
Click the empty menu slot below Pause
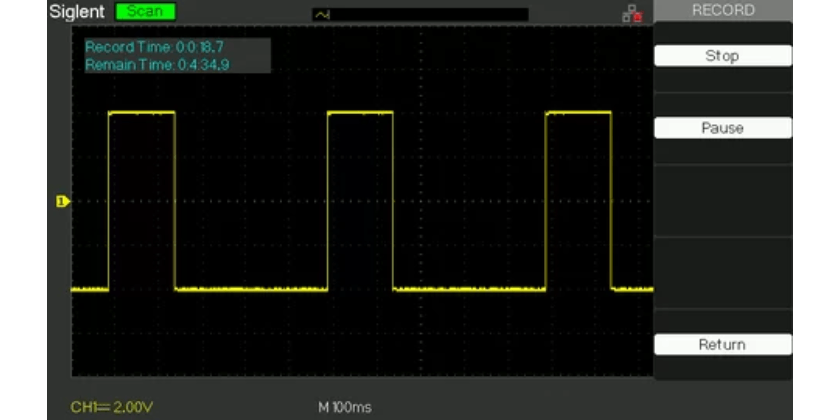tap(722, 200)
